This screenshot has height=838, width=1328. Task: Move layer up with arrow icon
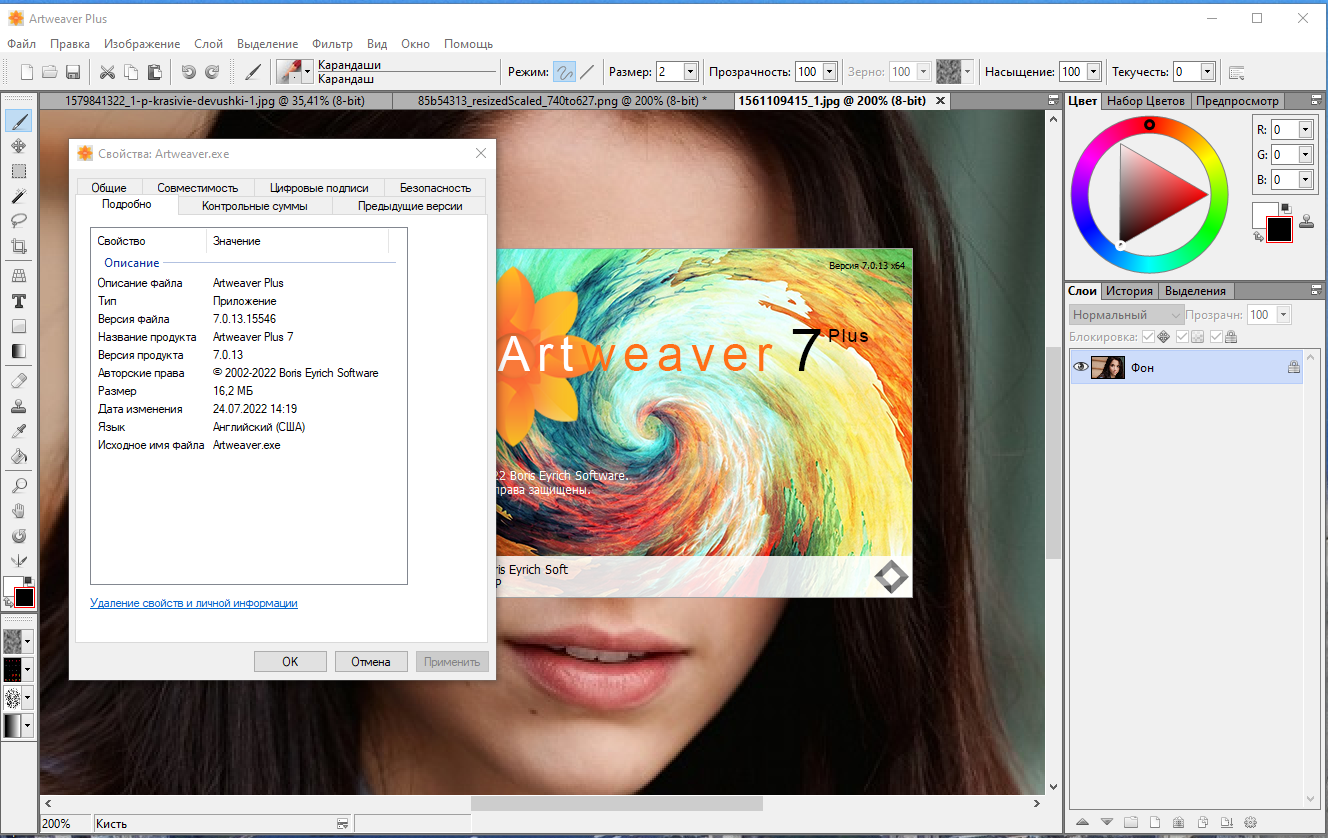[x=1082, y=822]
